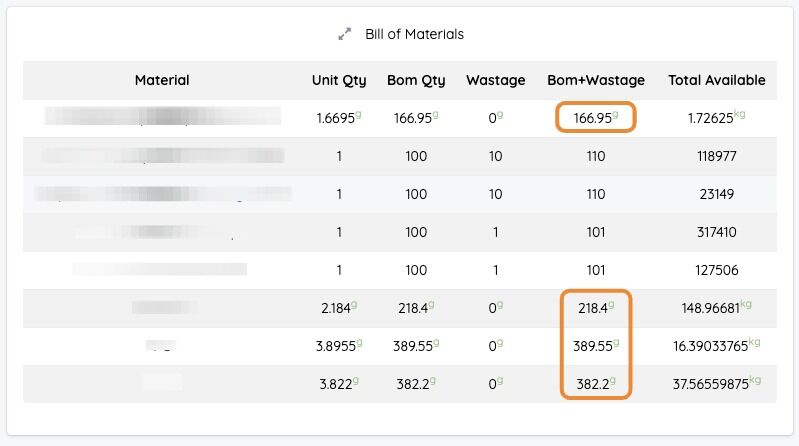Click the 3.8955g Unit Qty cell
This screenshot has height=446, width=799.
tap(338, 346)
